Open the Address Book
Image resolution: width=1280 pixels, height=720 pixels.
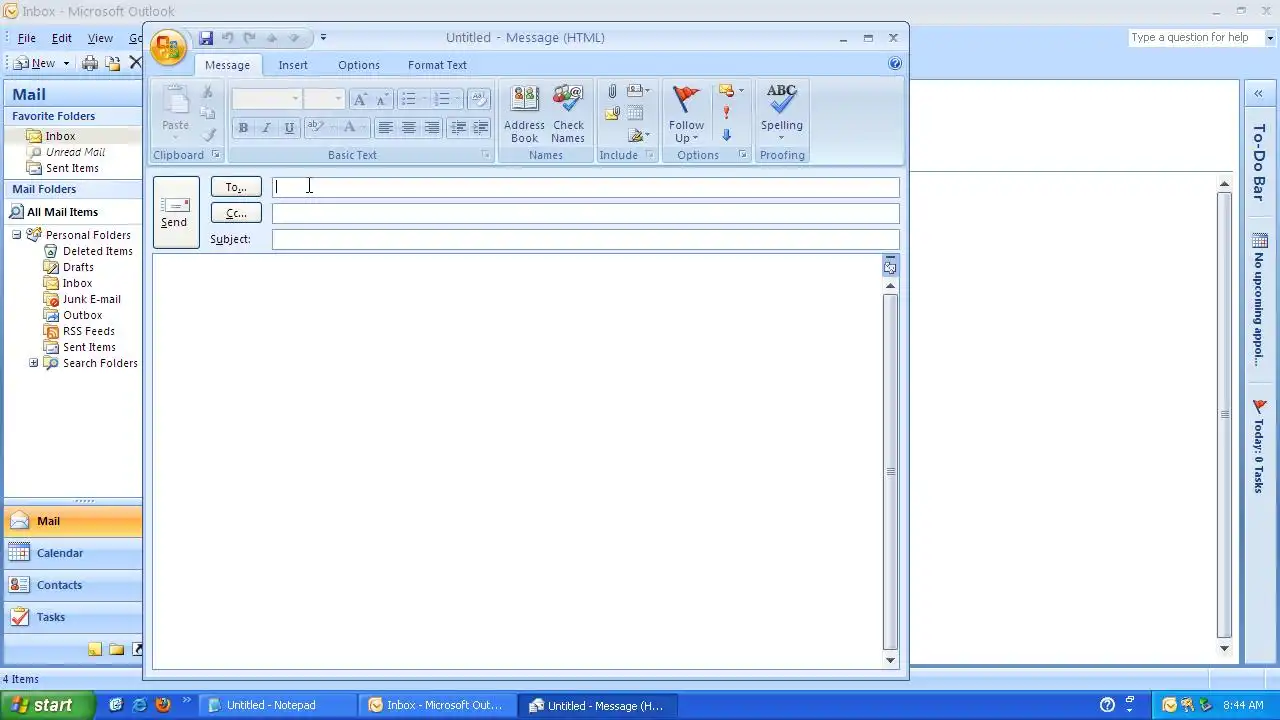[x=524, y=114]
